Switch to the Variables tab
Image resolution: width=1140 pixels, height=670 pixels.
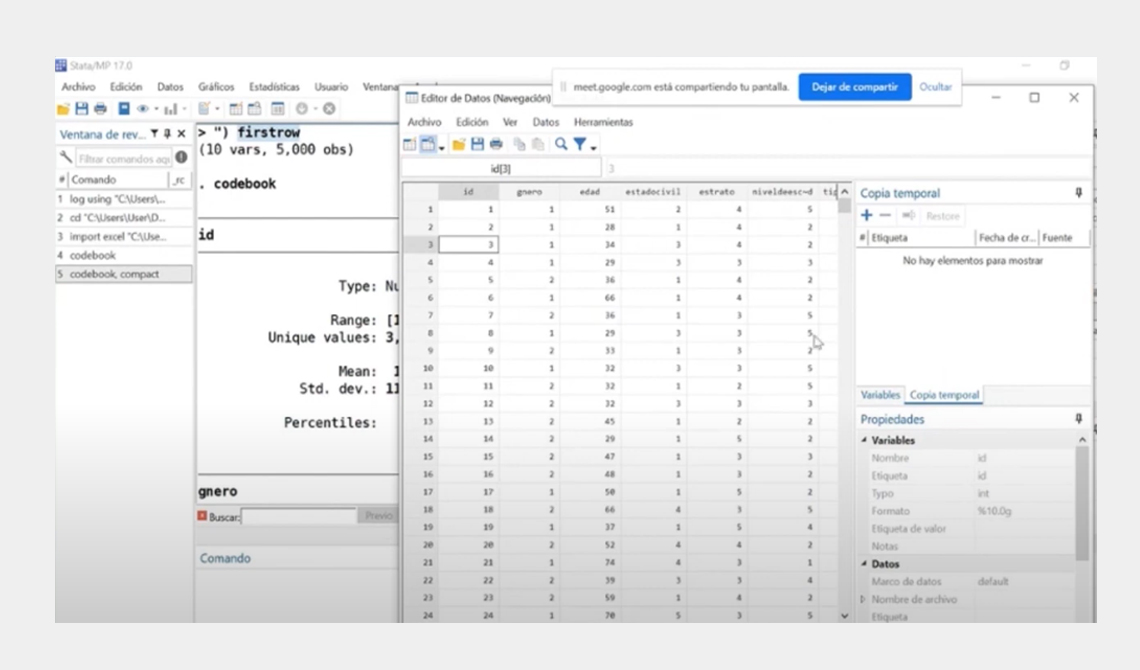[x=880, y=395]
